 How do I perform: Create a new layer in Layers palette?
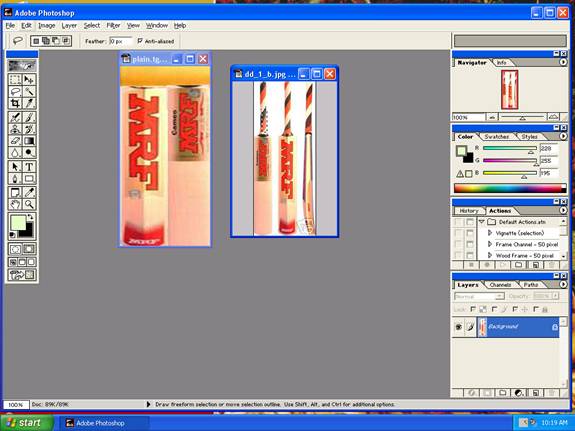[x=535, y=393]
